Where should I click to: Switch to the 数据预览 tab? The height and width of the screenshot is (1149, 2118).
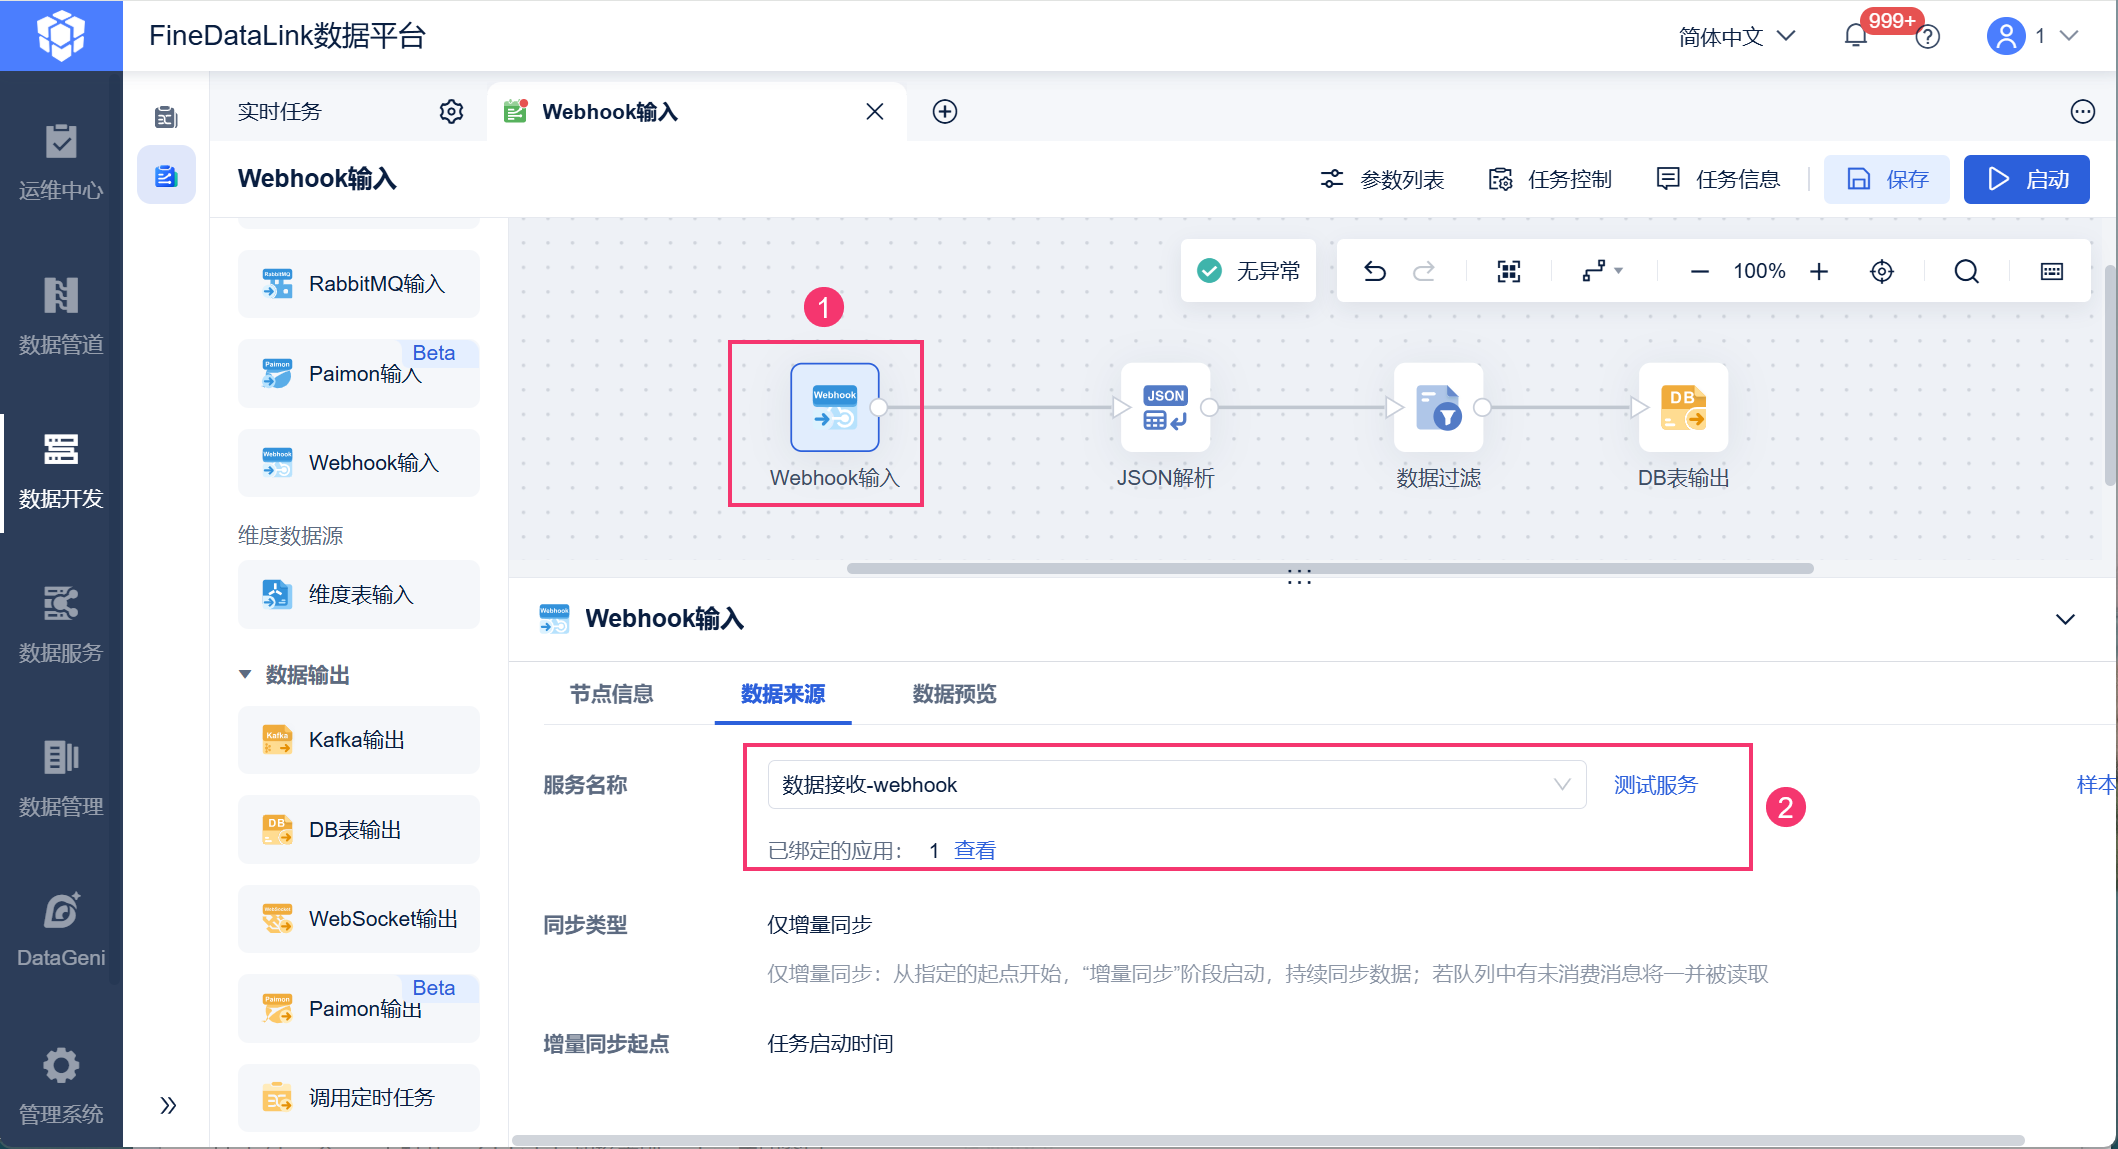(x=954, y=694)
